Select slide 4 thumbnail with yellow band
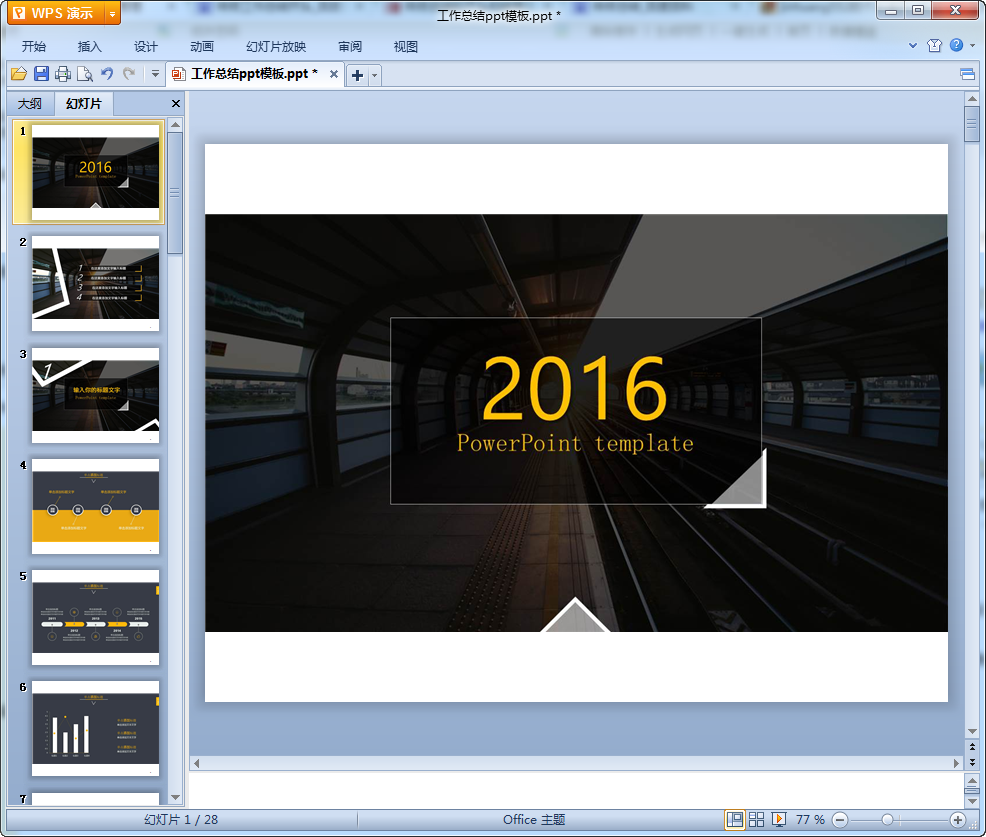This screenshot has width=986, height=837. point(95,506)
